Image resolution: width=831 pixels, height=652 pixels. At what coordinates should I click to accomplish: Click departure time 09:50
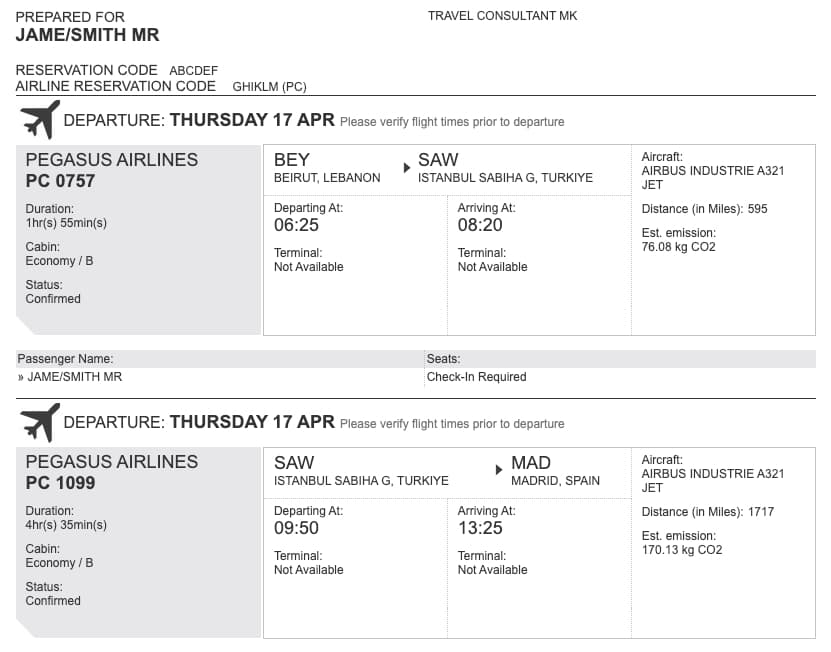[x=296, y=528]
